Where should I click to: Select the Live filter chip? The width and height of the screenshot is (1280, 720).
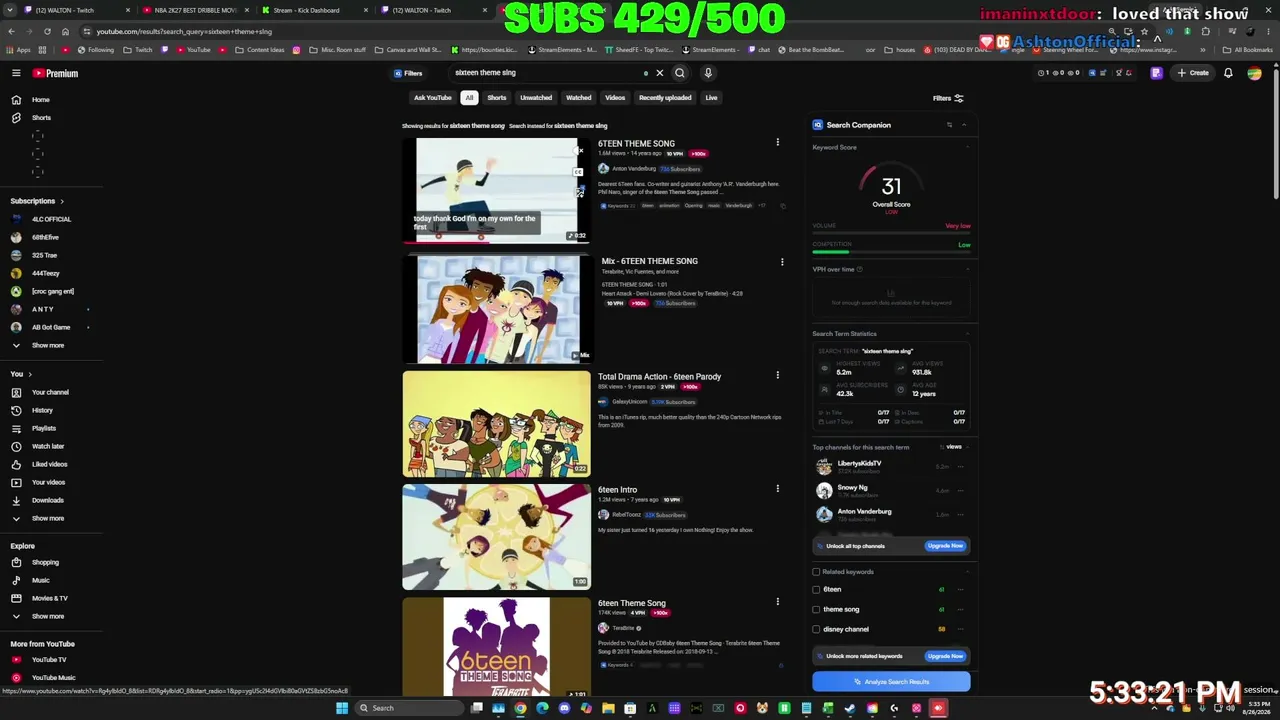711,98
